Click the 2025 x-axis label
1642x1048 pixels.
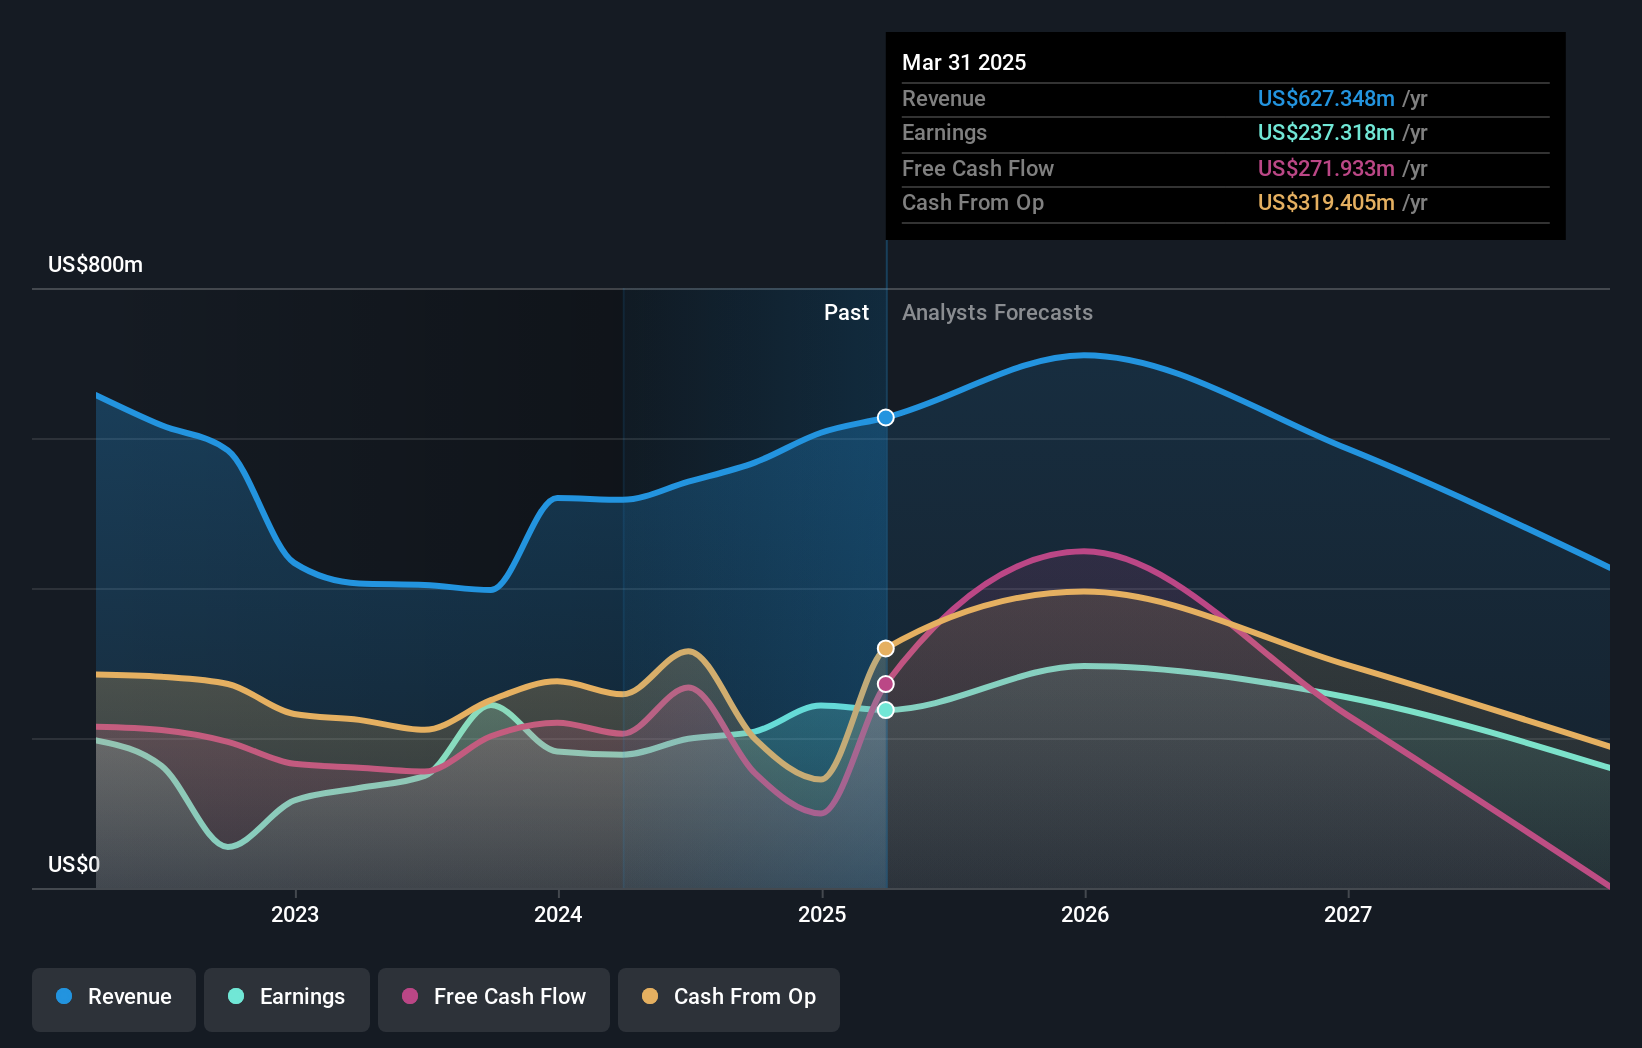tap(822, 914)
